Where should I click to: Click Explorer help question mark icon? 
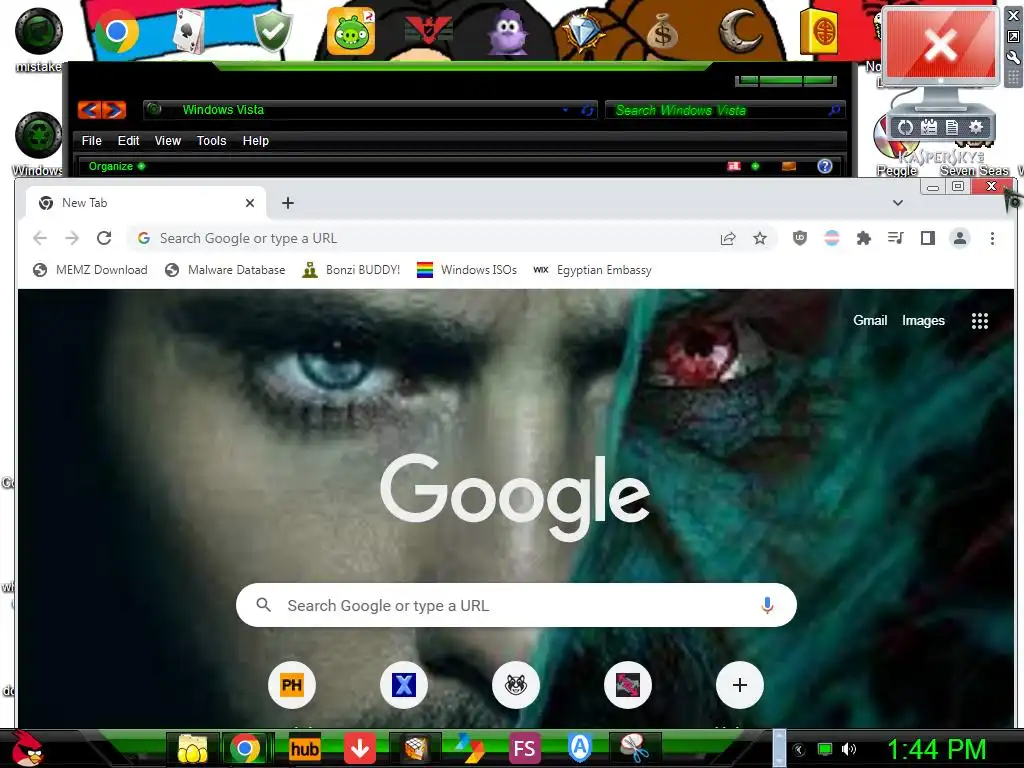click(825, 167)
